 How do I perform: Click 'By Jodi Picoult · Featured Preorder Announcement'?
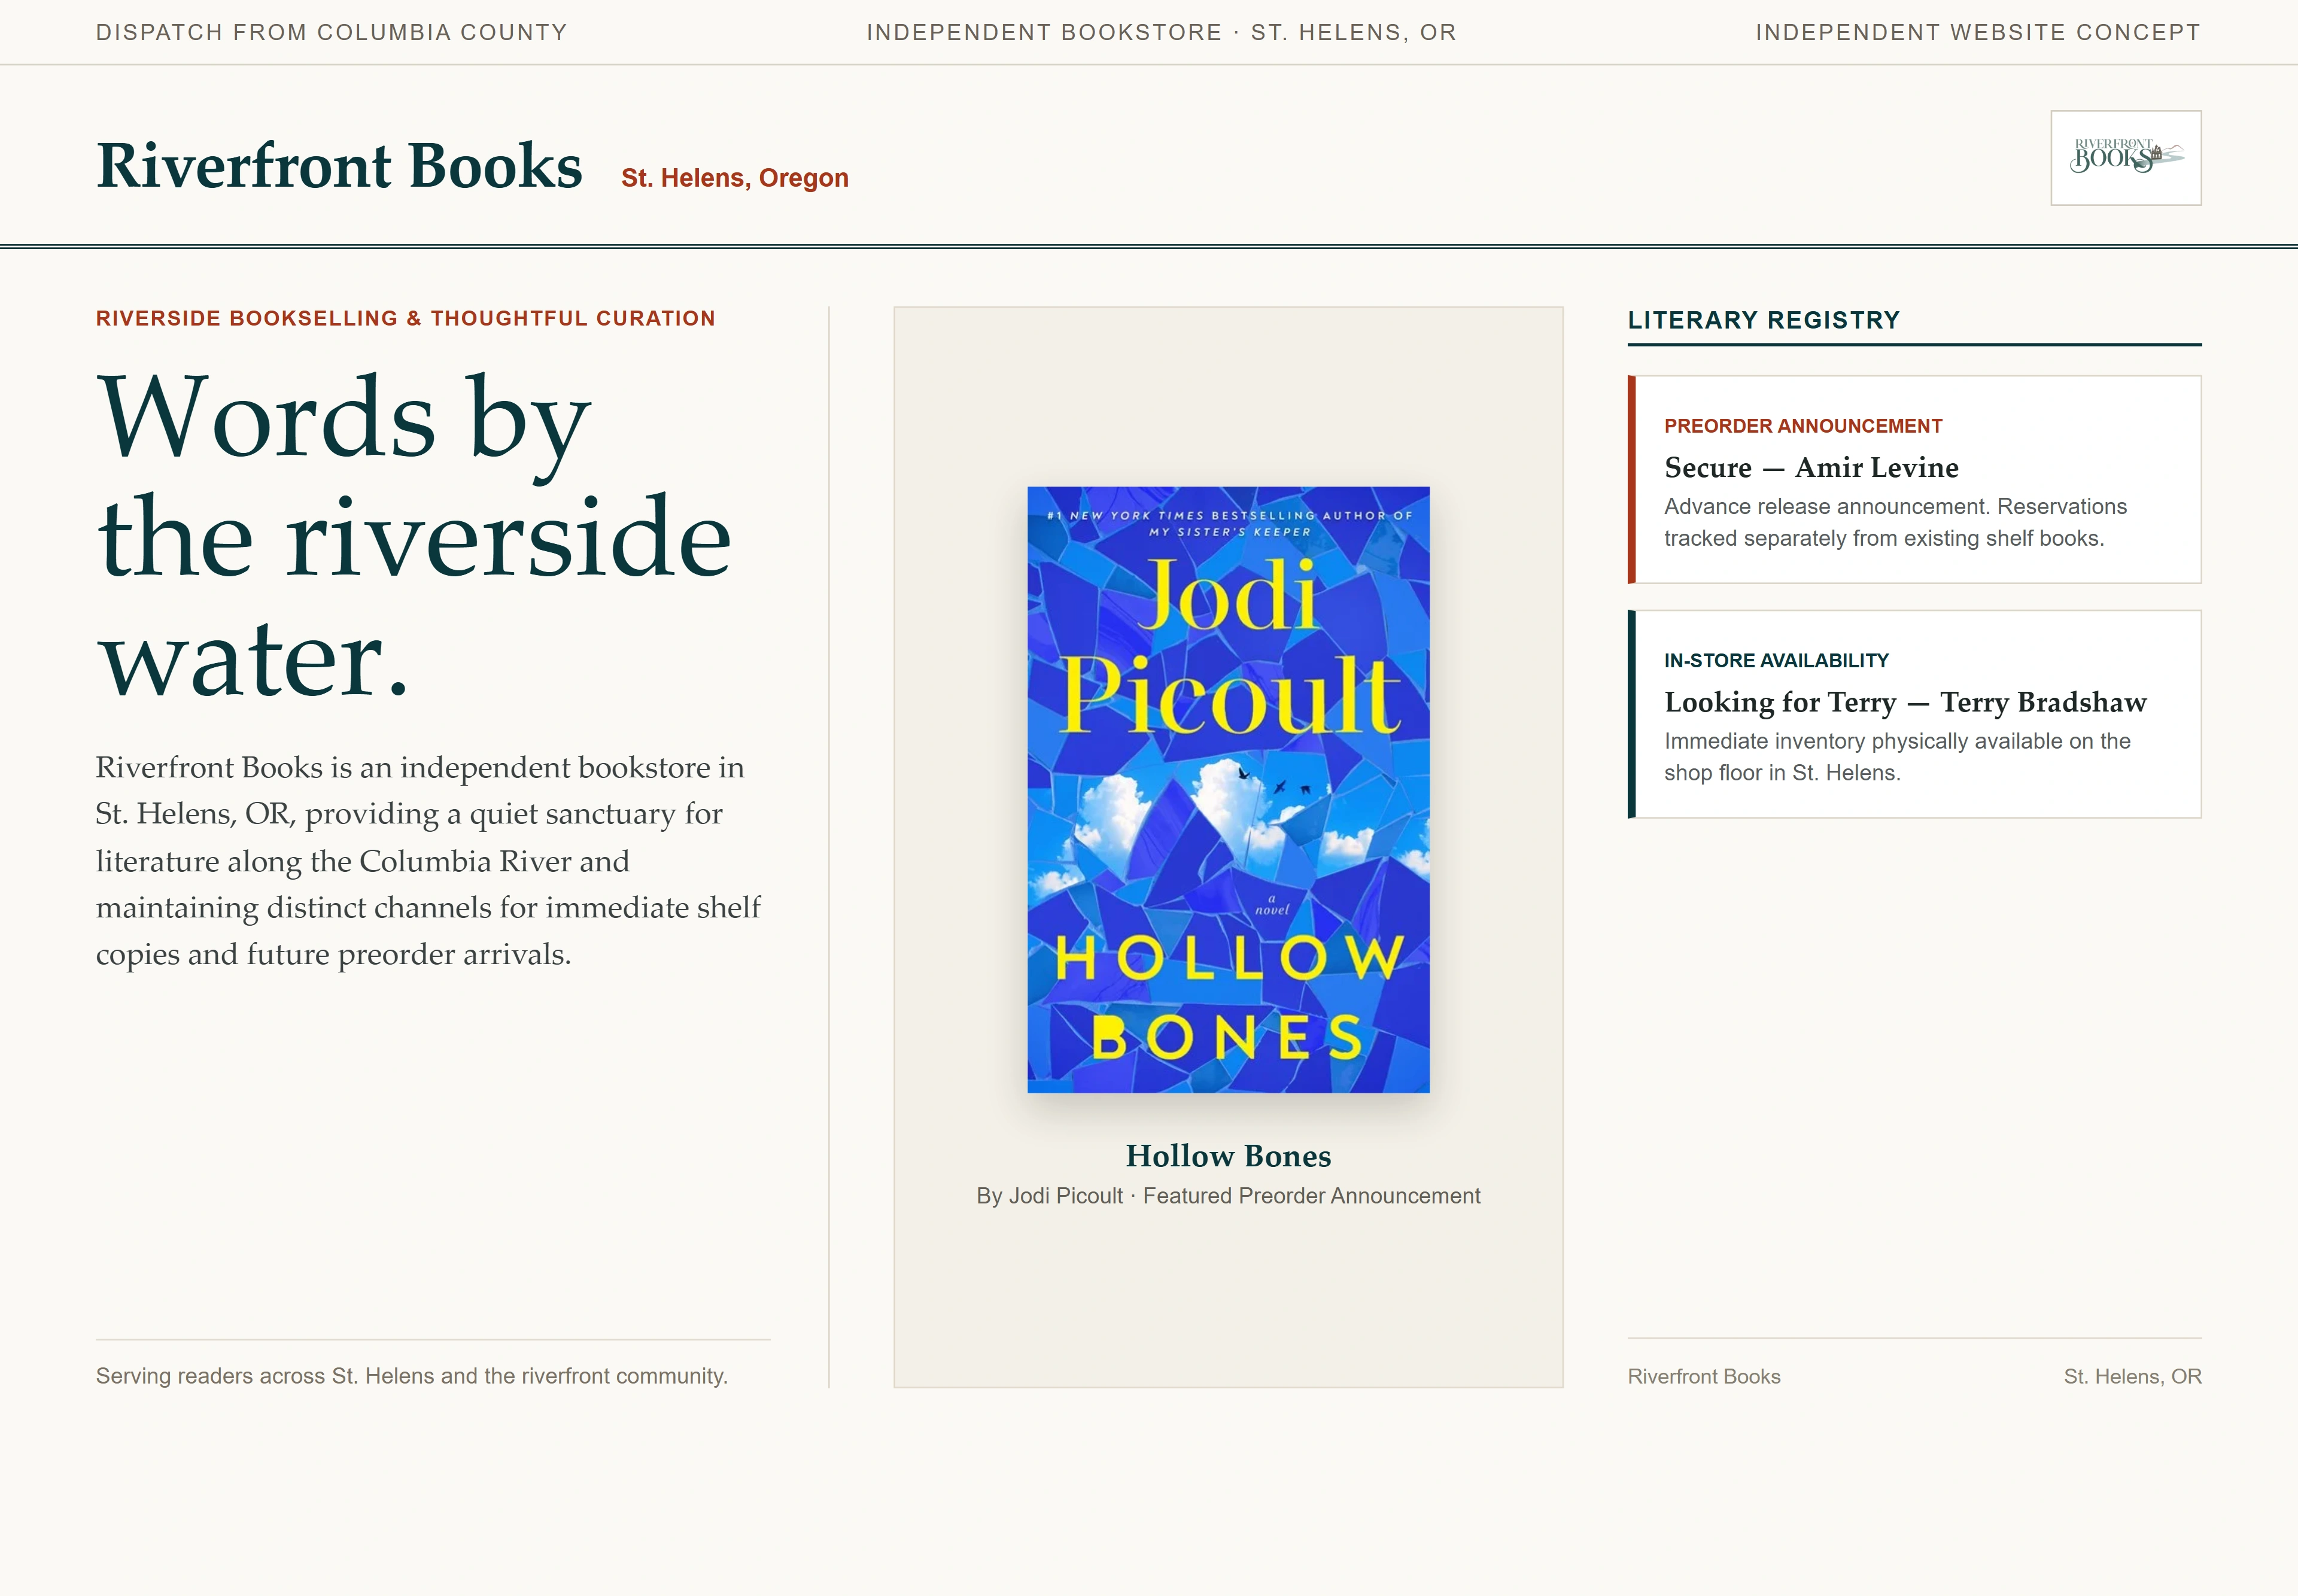tap(1228, 1196)
